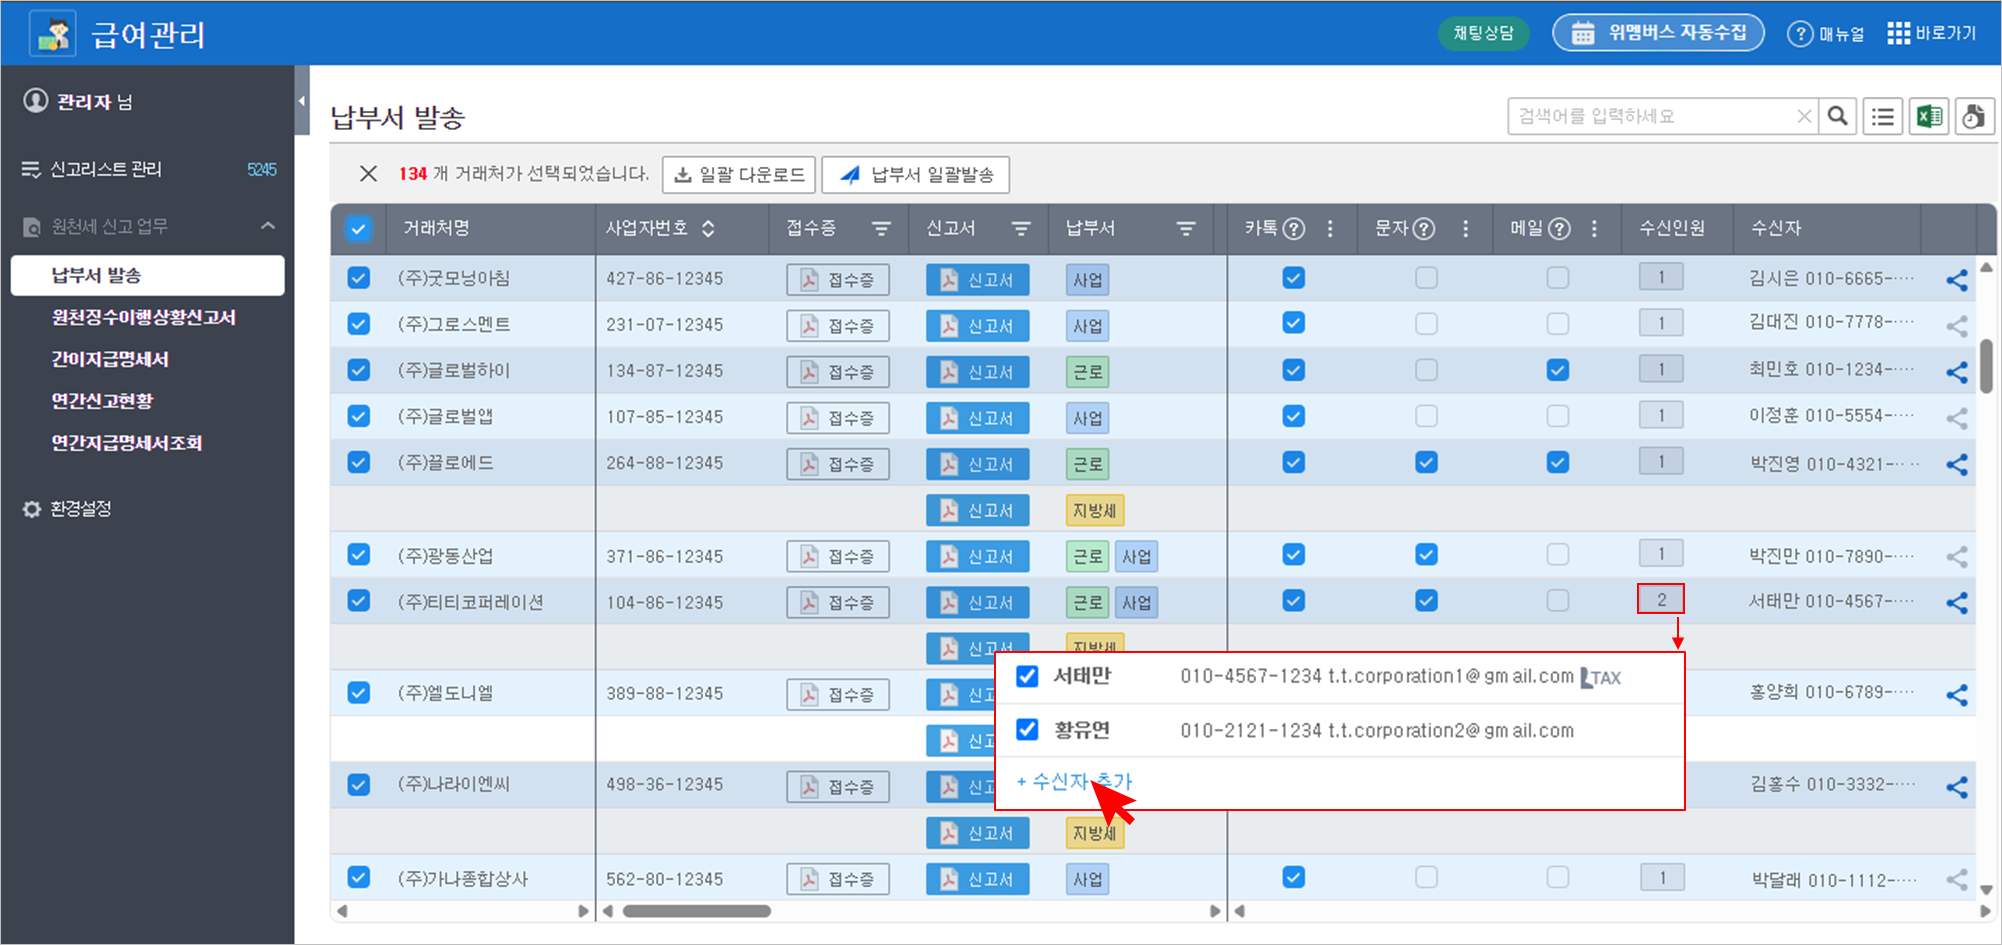
Task: Click the document history clock icon
Action: [x=1975, y=116]
